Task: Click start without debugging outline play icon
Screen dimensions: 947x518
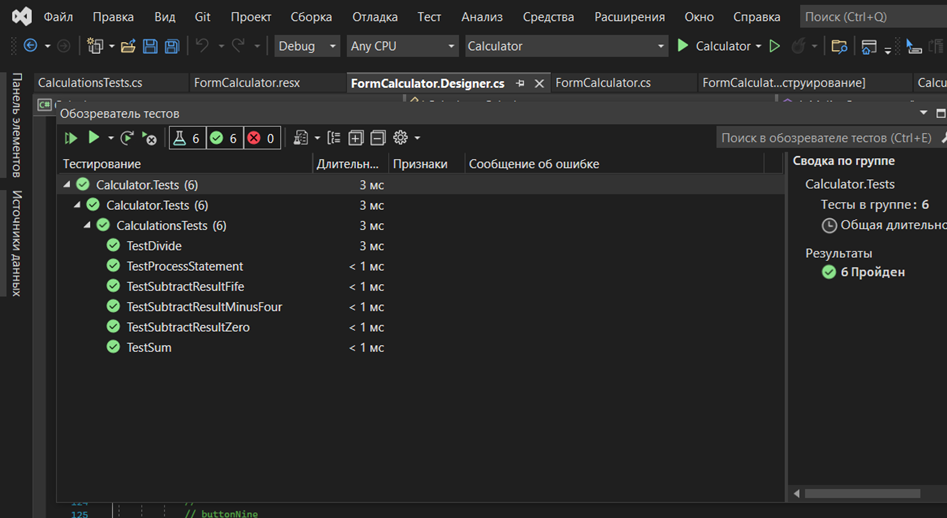Action: 774,46
